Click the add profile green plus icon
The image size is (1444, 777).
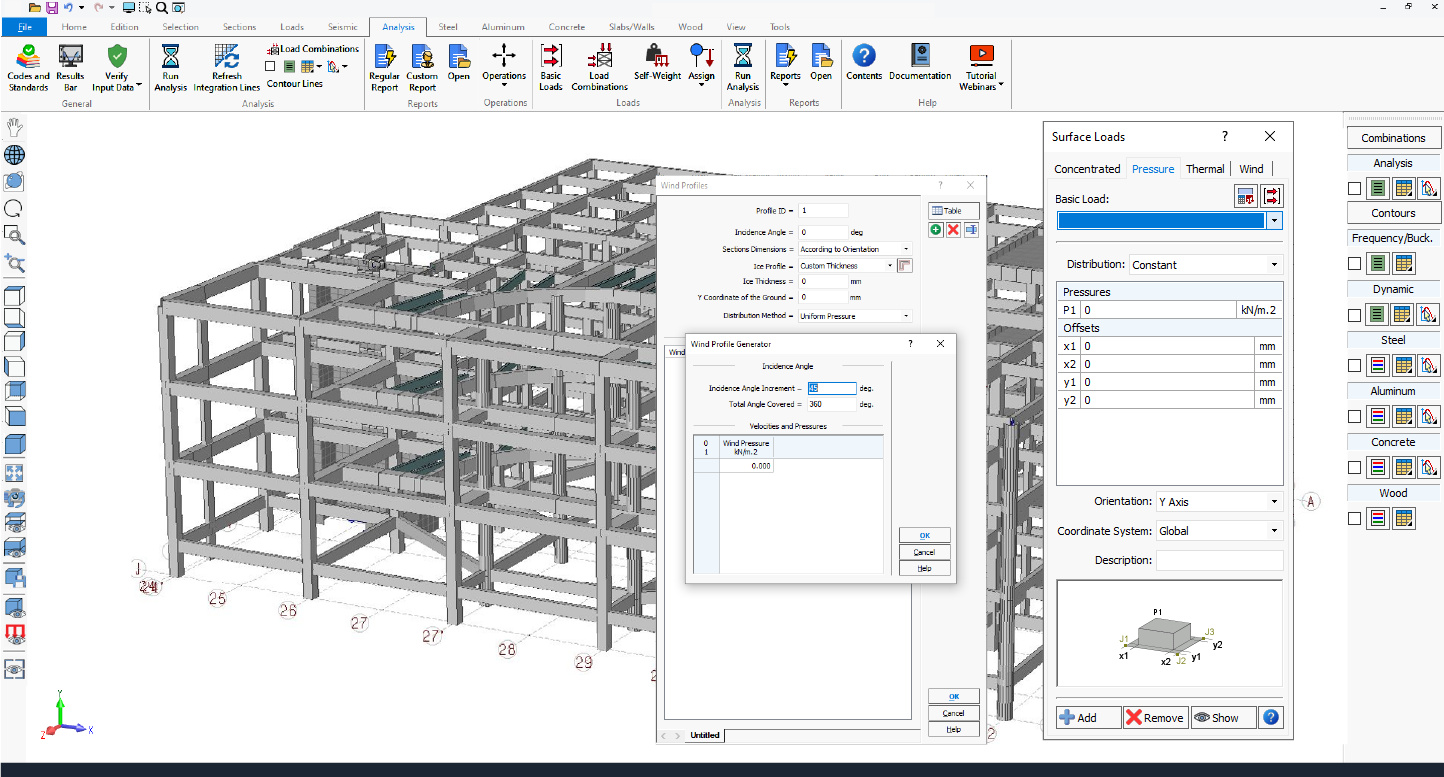point(936,230)
